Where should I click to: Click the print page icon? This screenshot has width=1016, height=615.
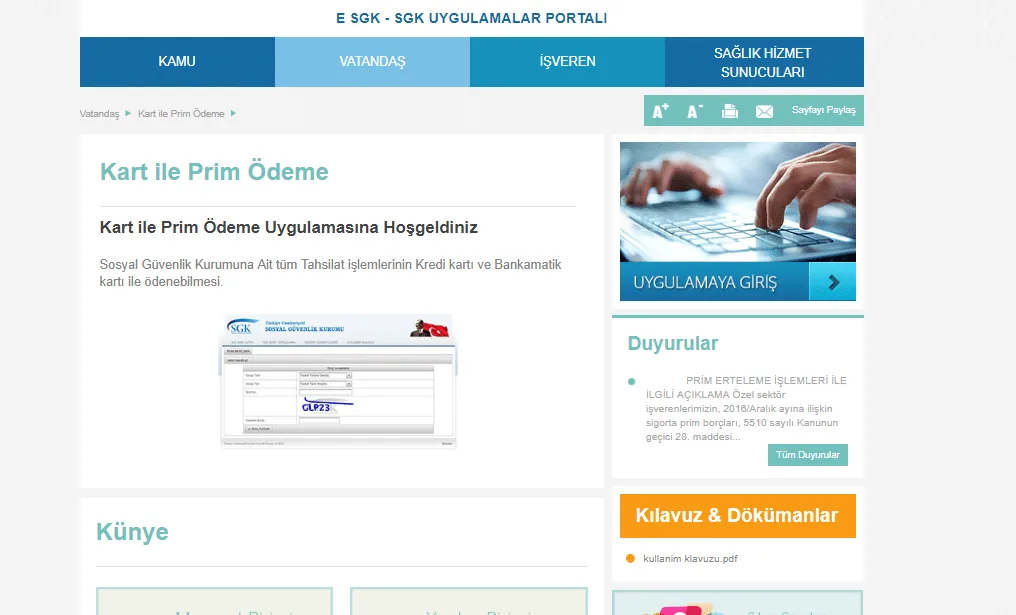pyautogui.click(x=730, y=111)
